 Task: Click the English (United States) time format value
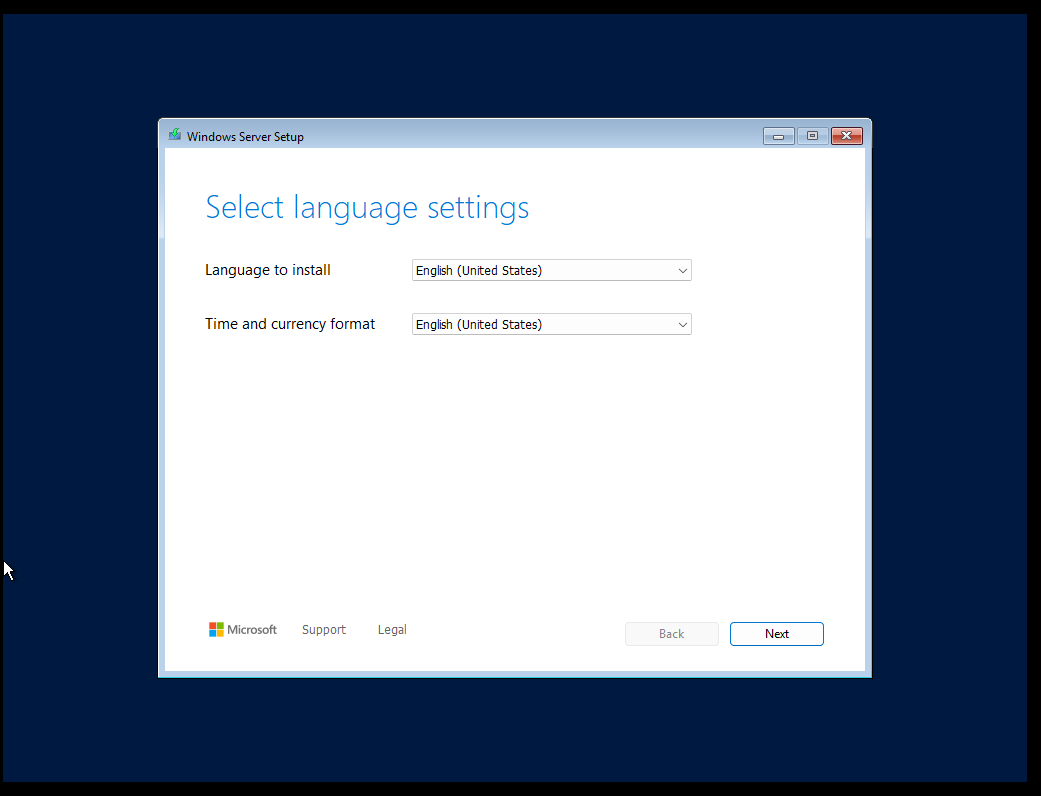[479, 324]
